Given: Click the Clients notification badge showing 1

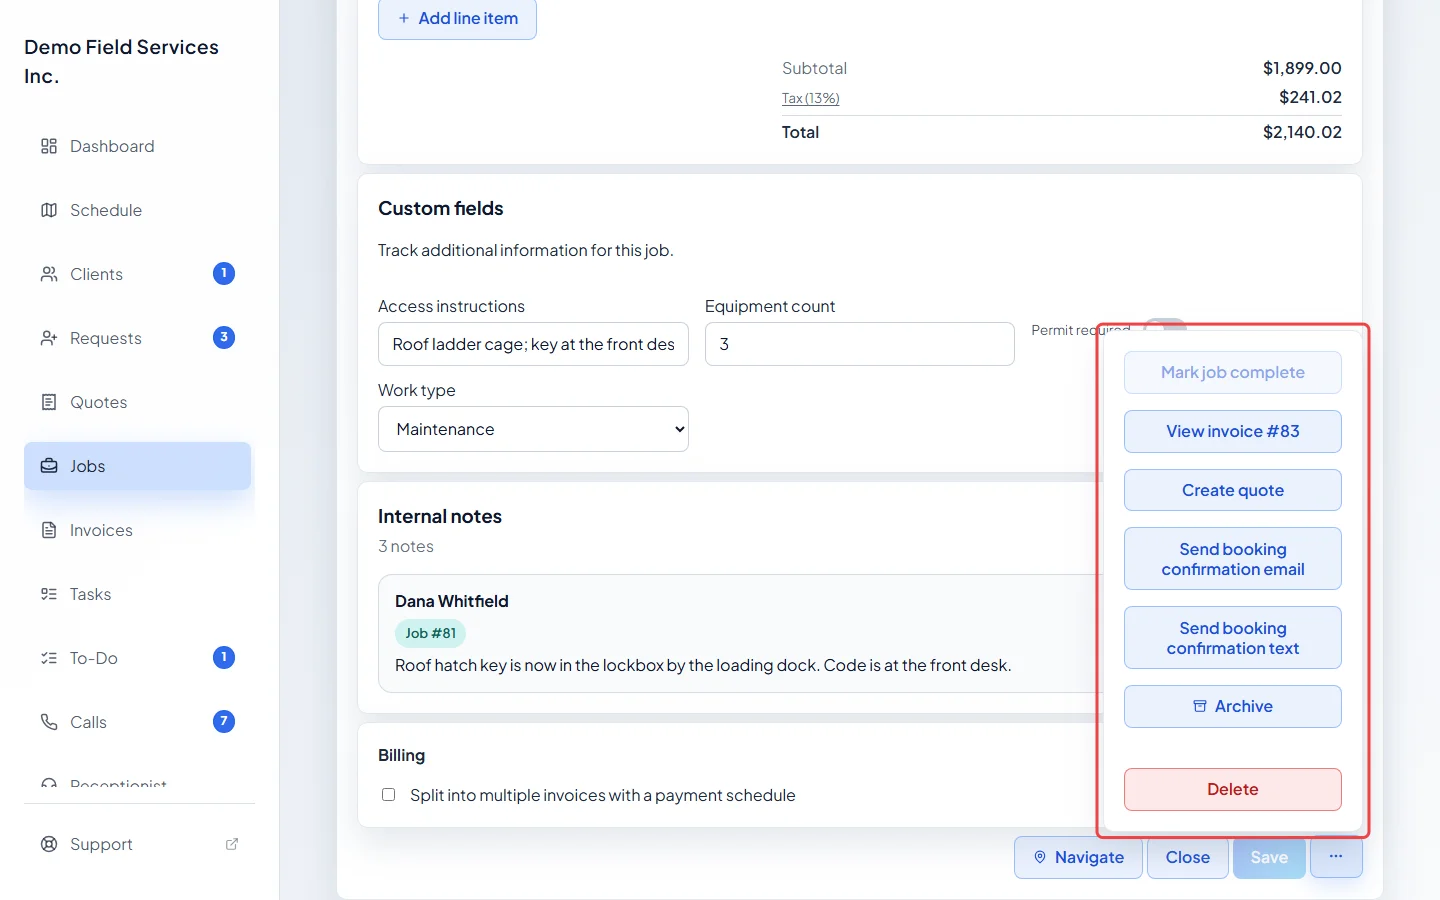Looking at the screenshot, I should click(x=224, y=273).
